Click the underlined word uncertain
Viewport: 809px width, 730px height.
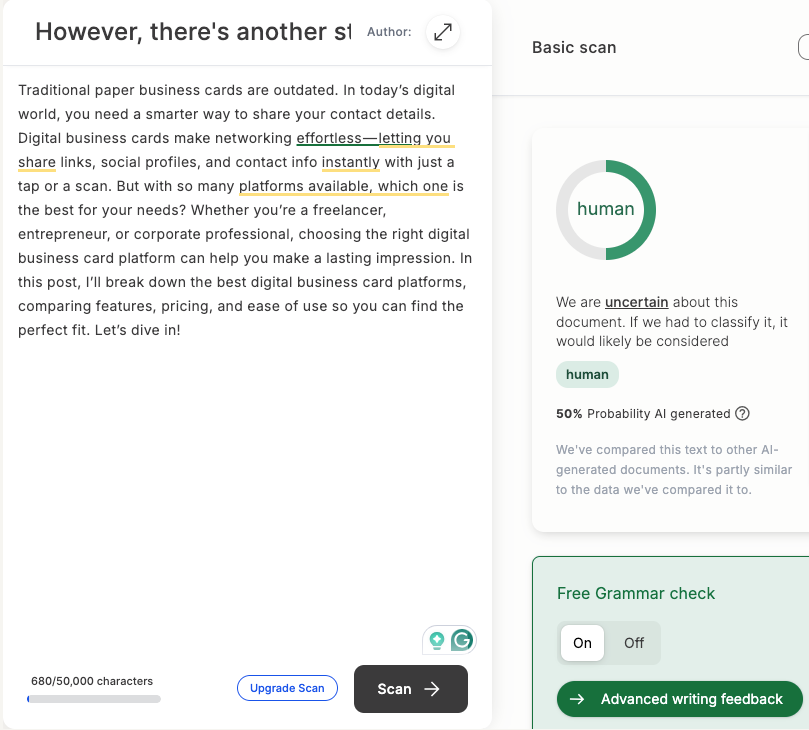(636, 302)
